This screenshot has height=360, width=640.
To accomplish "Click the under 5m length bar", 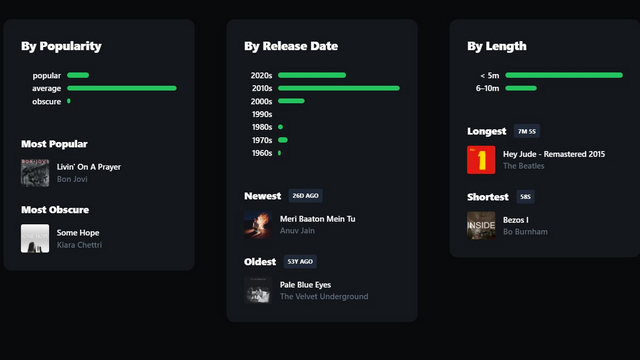I will click(564, 75).
